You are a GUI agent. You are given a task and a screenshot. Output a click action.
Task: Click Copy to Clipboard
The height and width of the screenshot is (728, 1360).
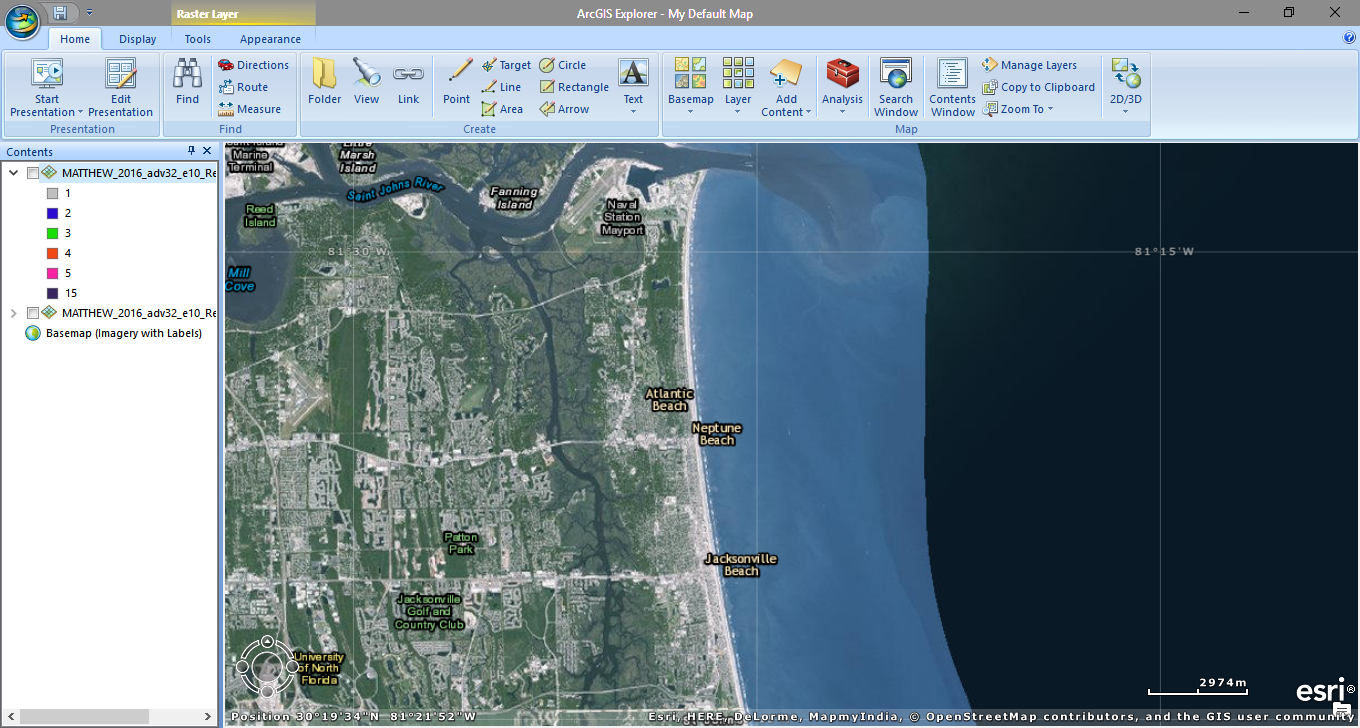1039,87
